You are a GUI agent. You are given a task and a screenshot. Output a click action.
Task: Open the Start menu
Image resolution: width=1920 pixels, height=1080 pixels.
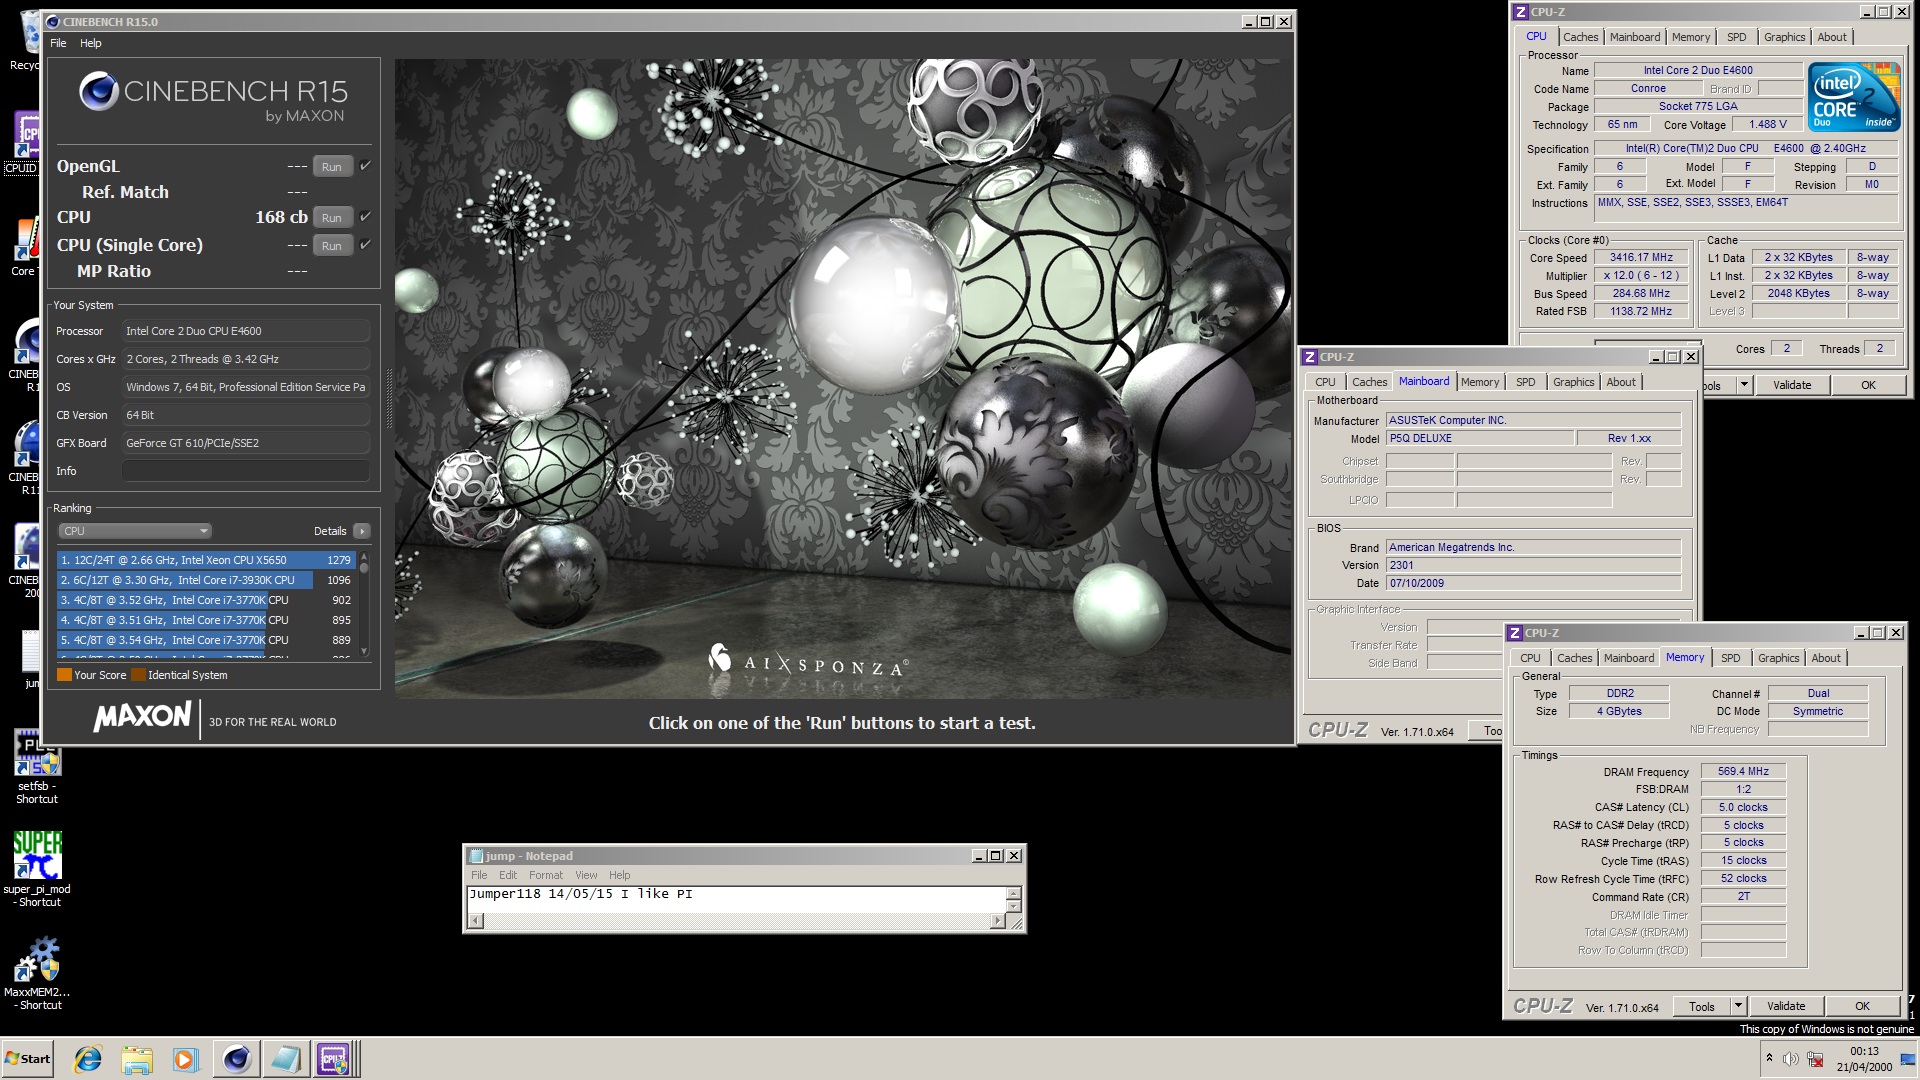click(27, 1059)
